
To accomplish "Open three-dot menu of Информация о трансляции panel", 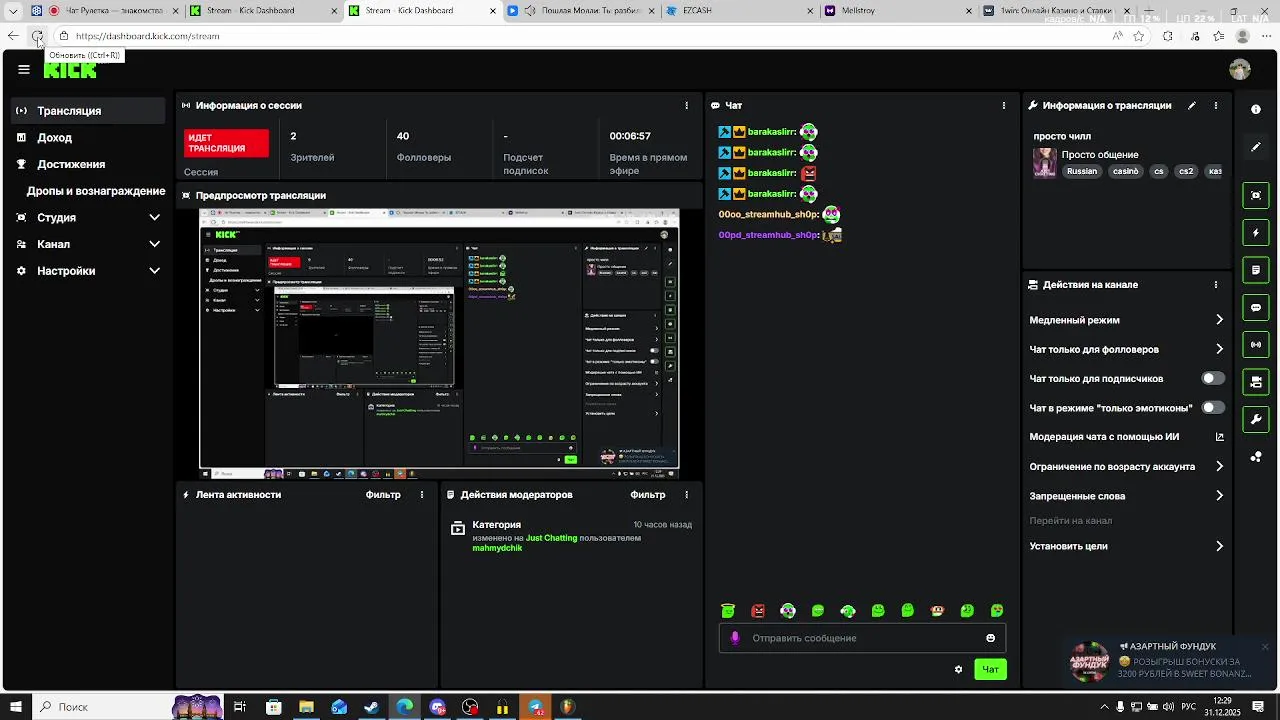I will (x=1216, y=105).
